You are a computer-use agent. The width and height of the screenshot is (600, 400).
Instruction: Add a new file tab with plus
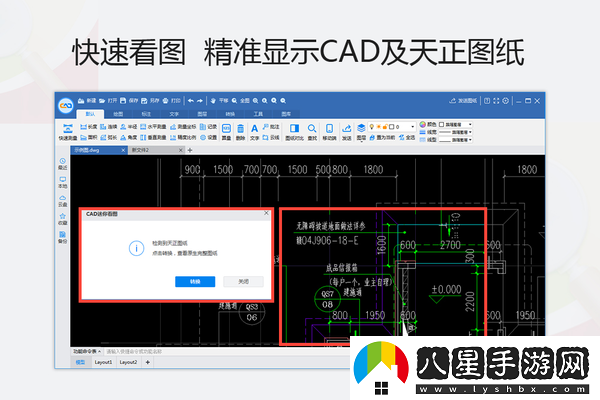click(x=190, y=150)
